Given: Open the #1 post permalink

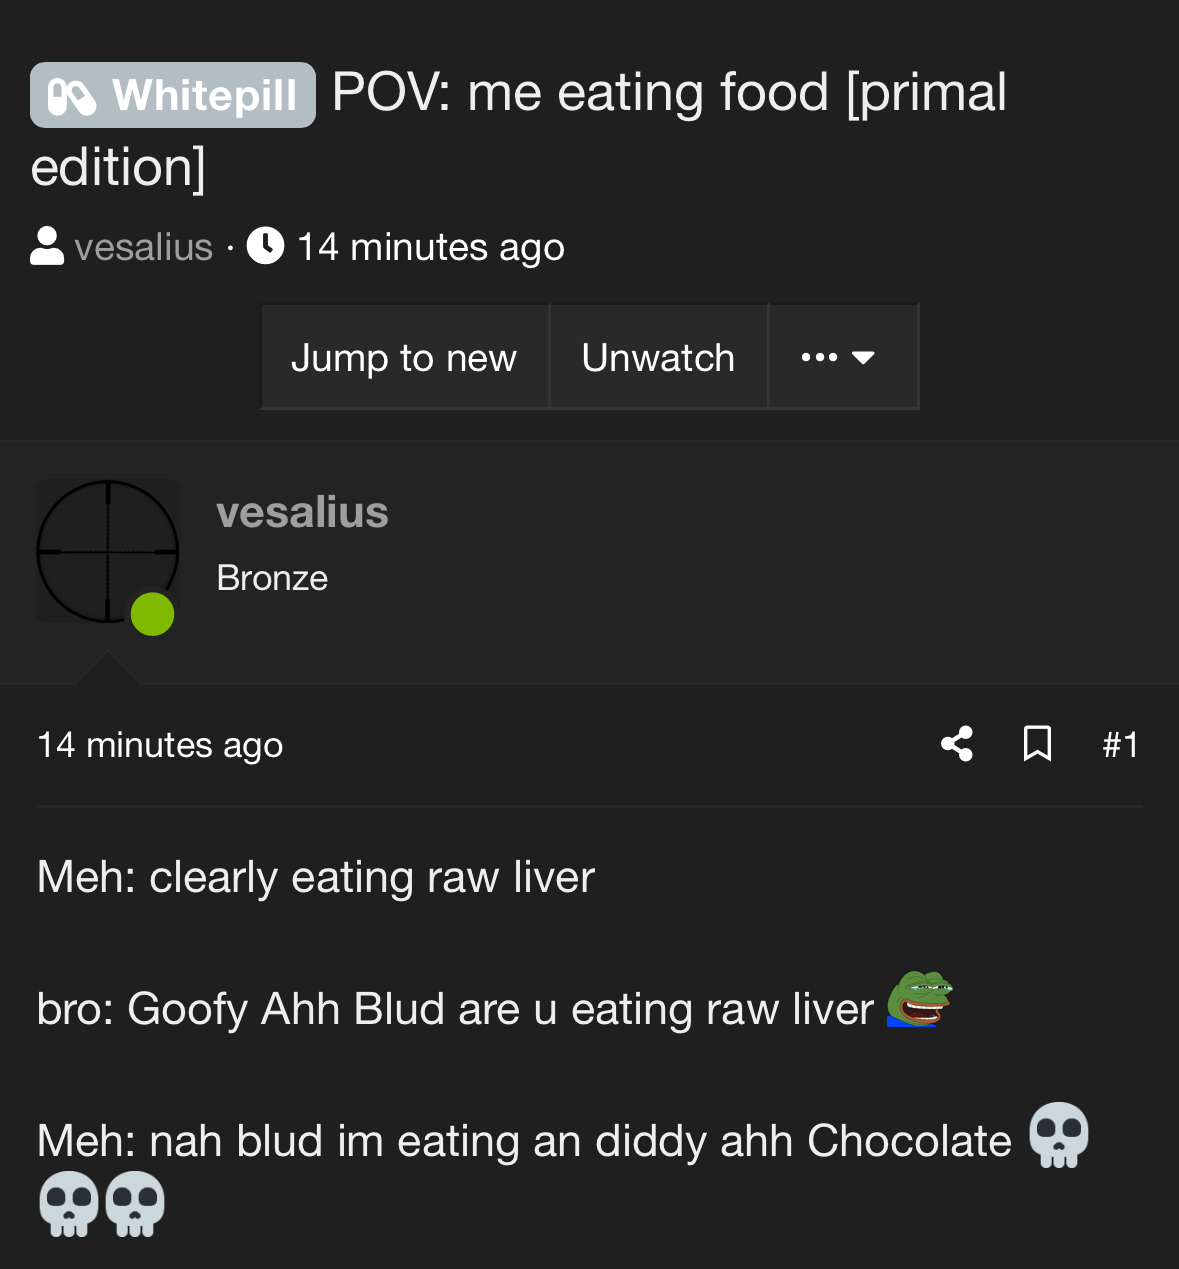Looking at the screenshot, I should (x=1120, y=745).
